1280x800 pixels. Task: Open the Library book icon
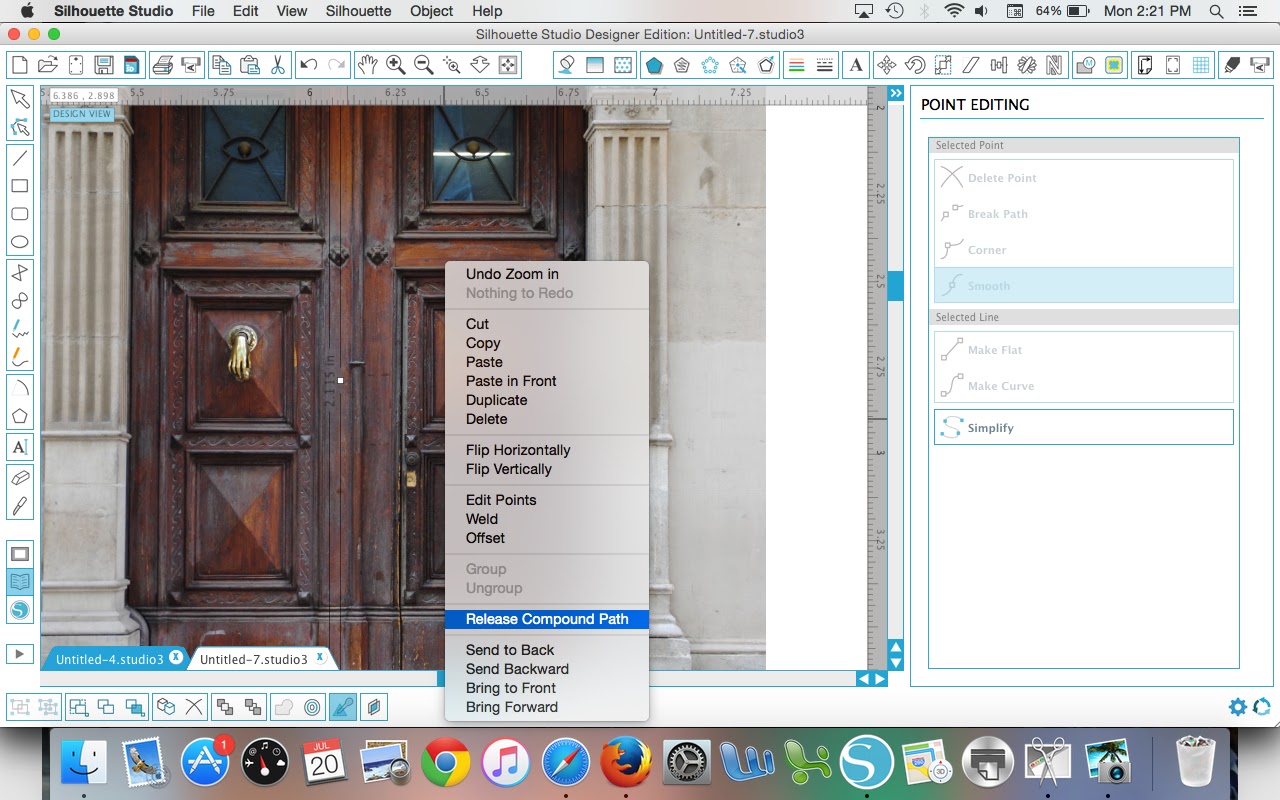click(x=19, y=581)
